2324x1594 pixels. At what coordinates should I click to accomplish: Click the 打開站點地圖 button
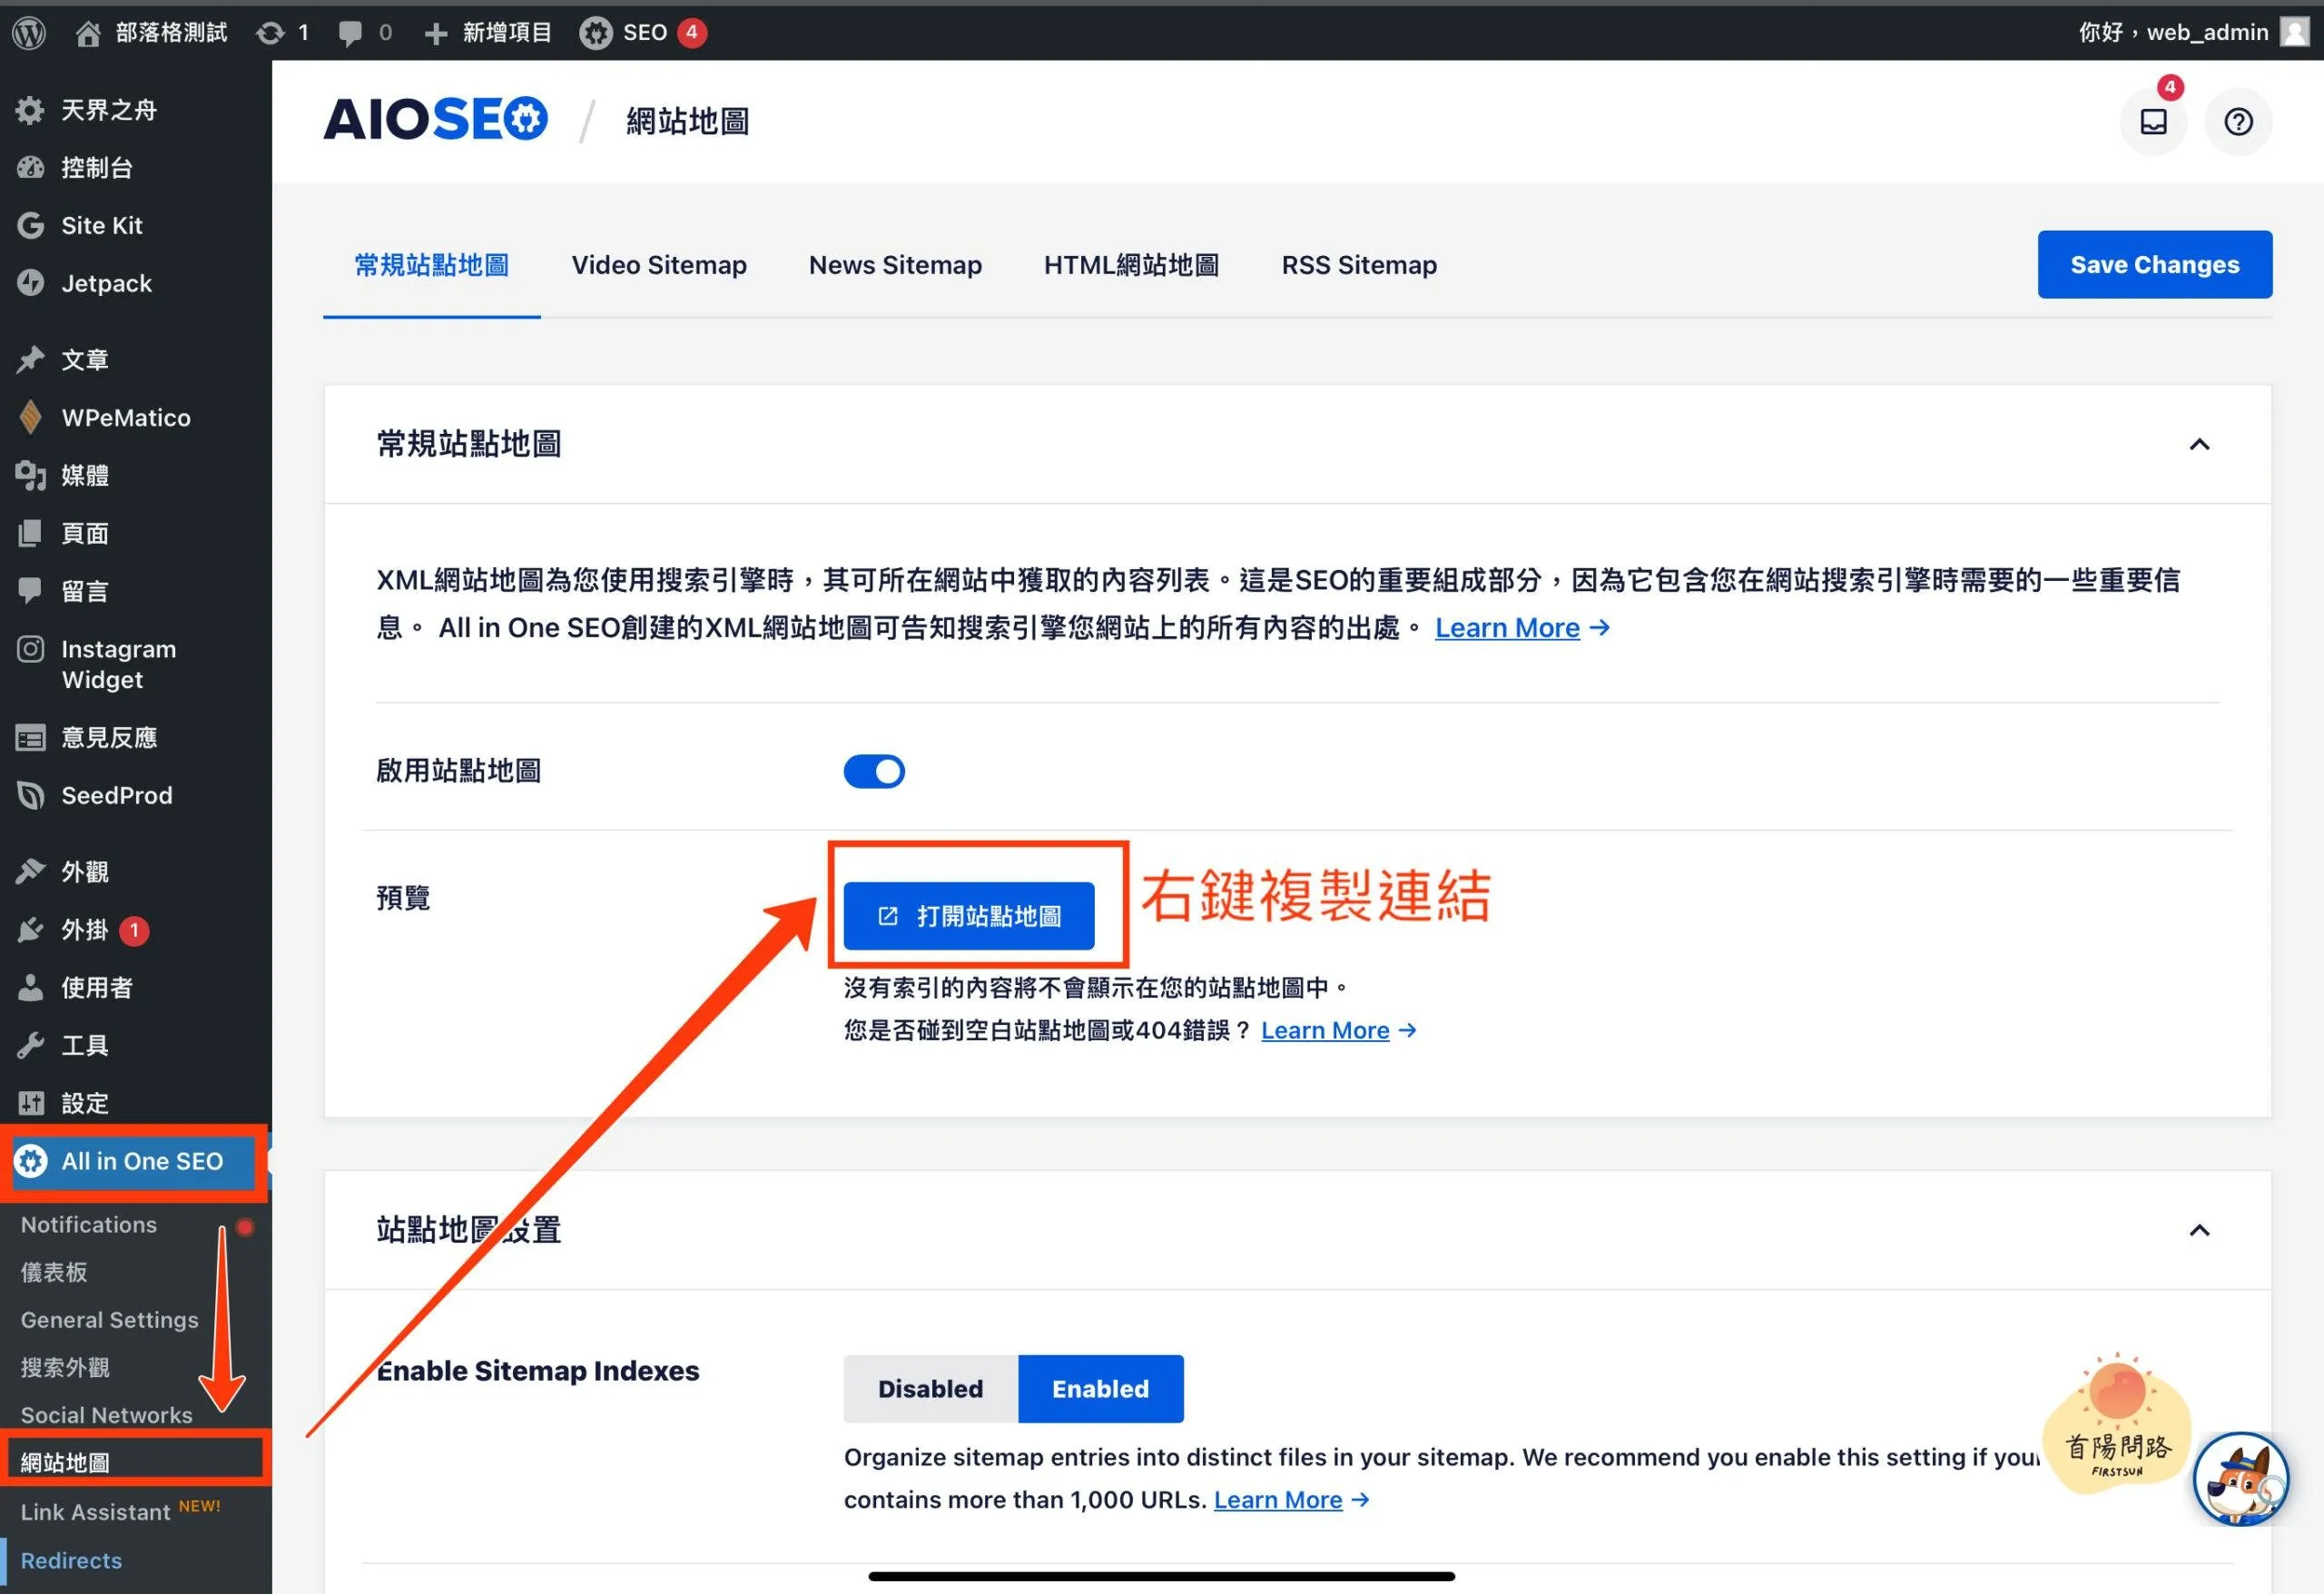(x=968, y=915)
